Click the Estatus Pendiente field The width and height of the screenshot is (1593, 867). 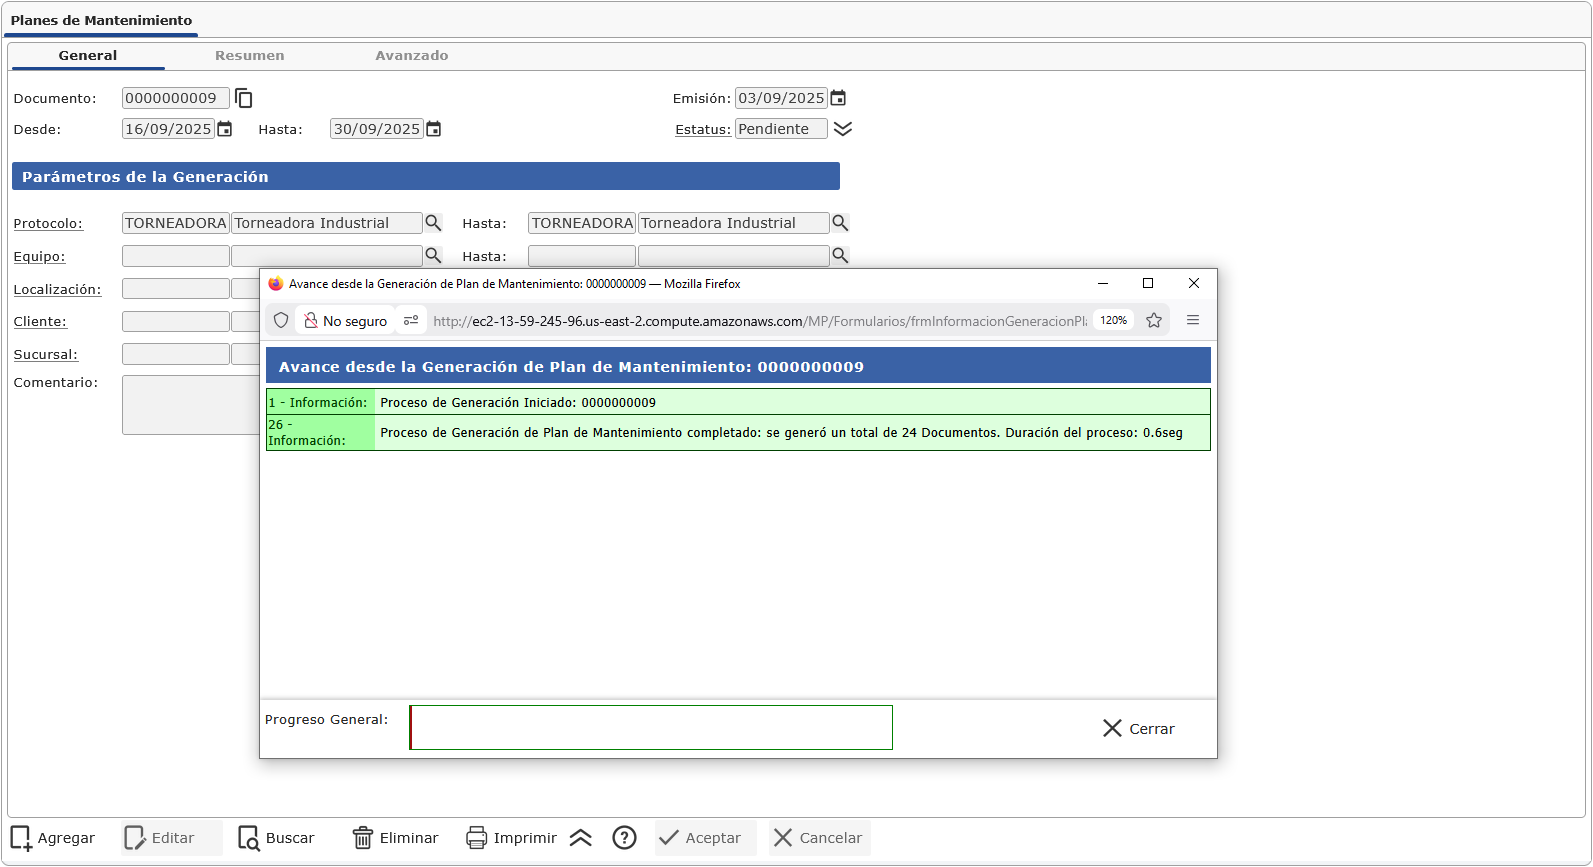point(781,129)
